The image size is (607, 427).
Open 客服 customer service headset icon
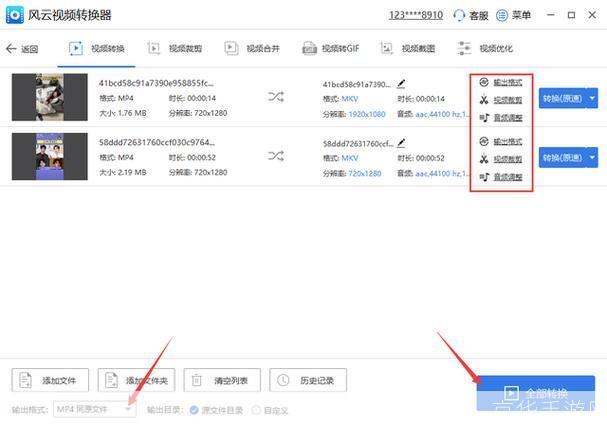(x=459, y=15)
